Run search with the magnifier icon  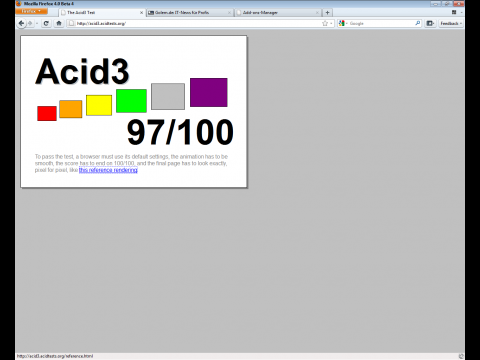pyautogui.click(x=418, y=23)
